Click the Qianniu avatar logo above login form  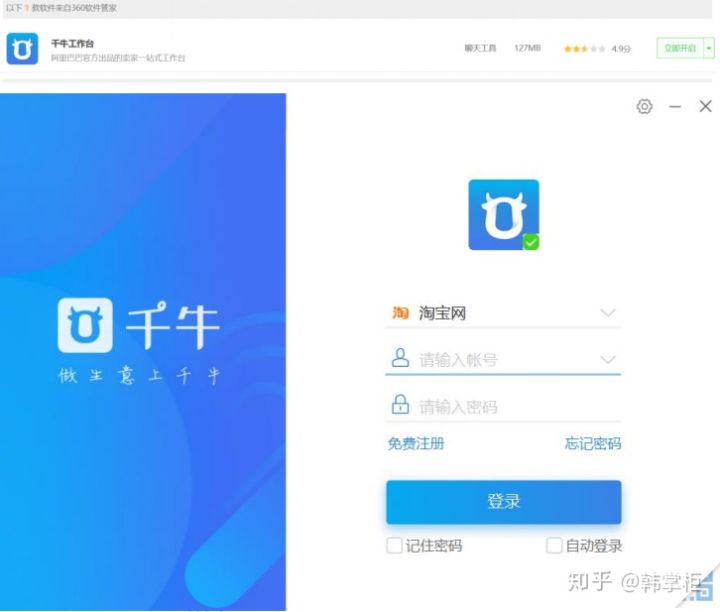point(504,215)
